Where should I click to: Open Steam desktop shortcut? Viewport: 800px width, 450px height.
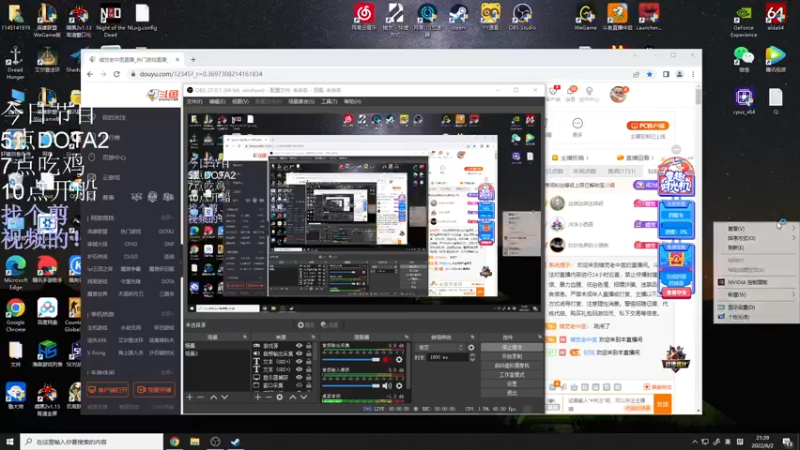pyautogui.click(x=458, y=17)
